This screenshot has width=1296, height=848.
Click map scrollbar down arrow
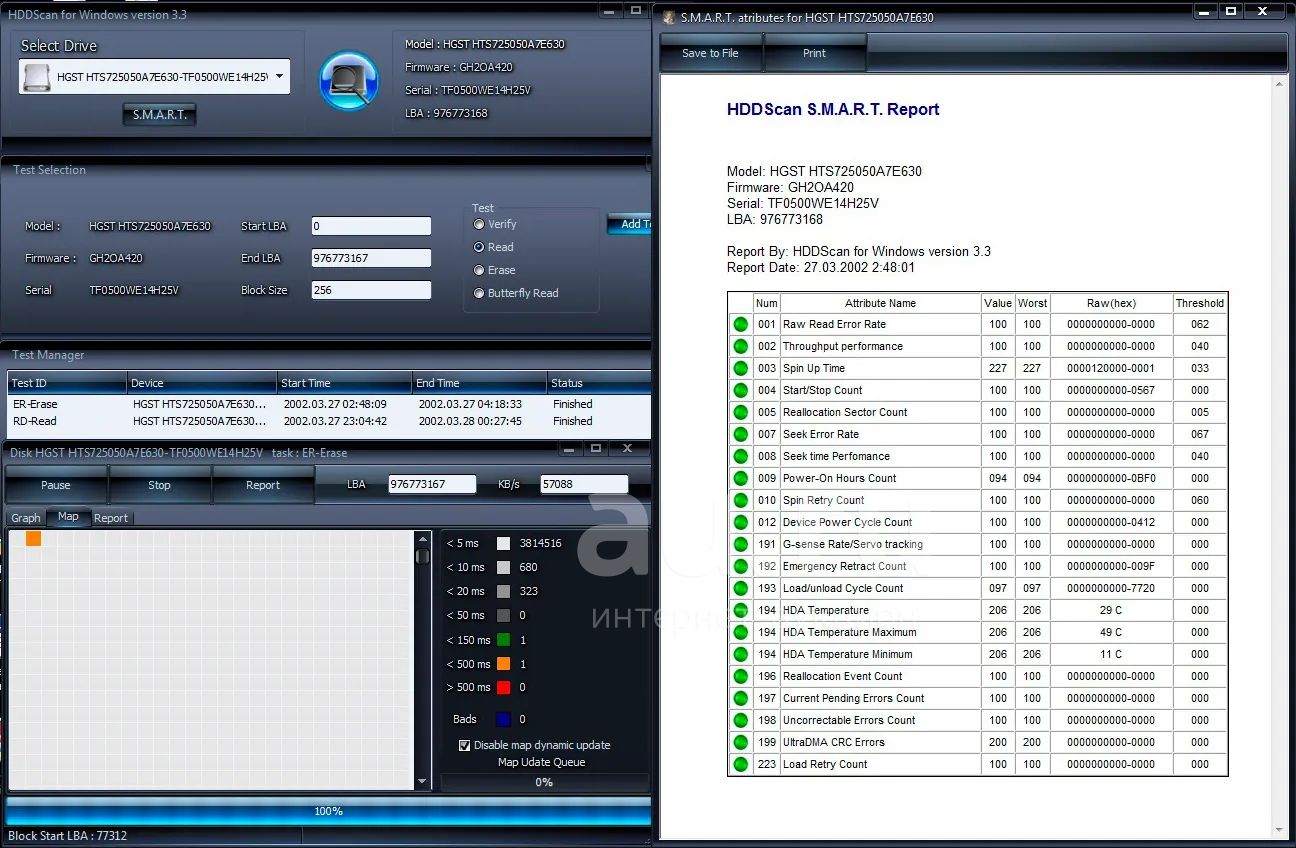click(423, 782)
